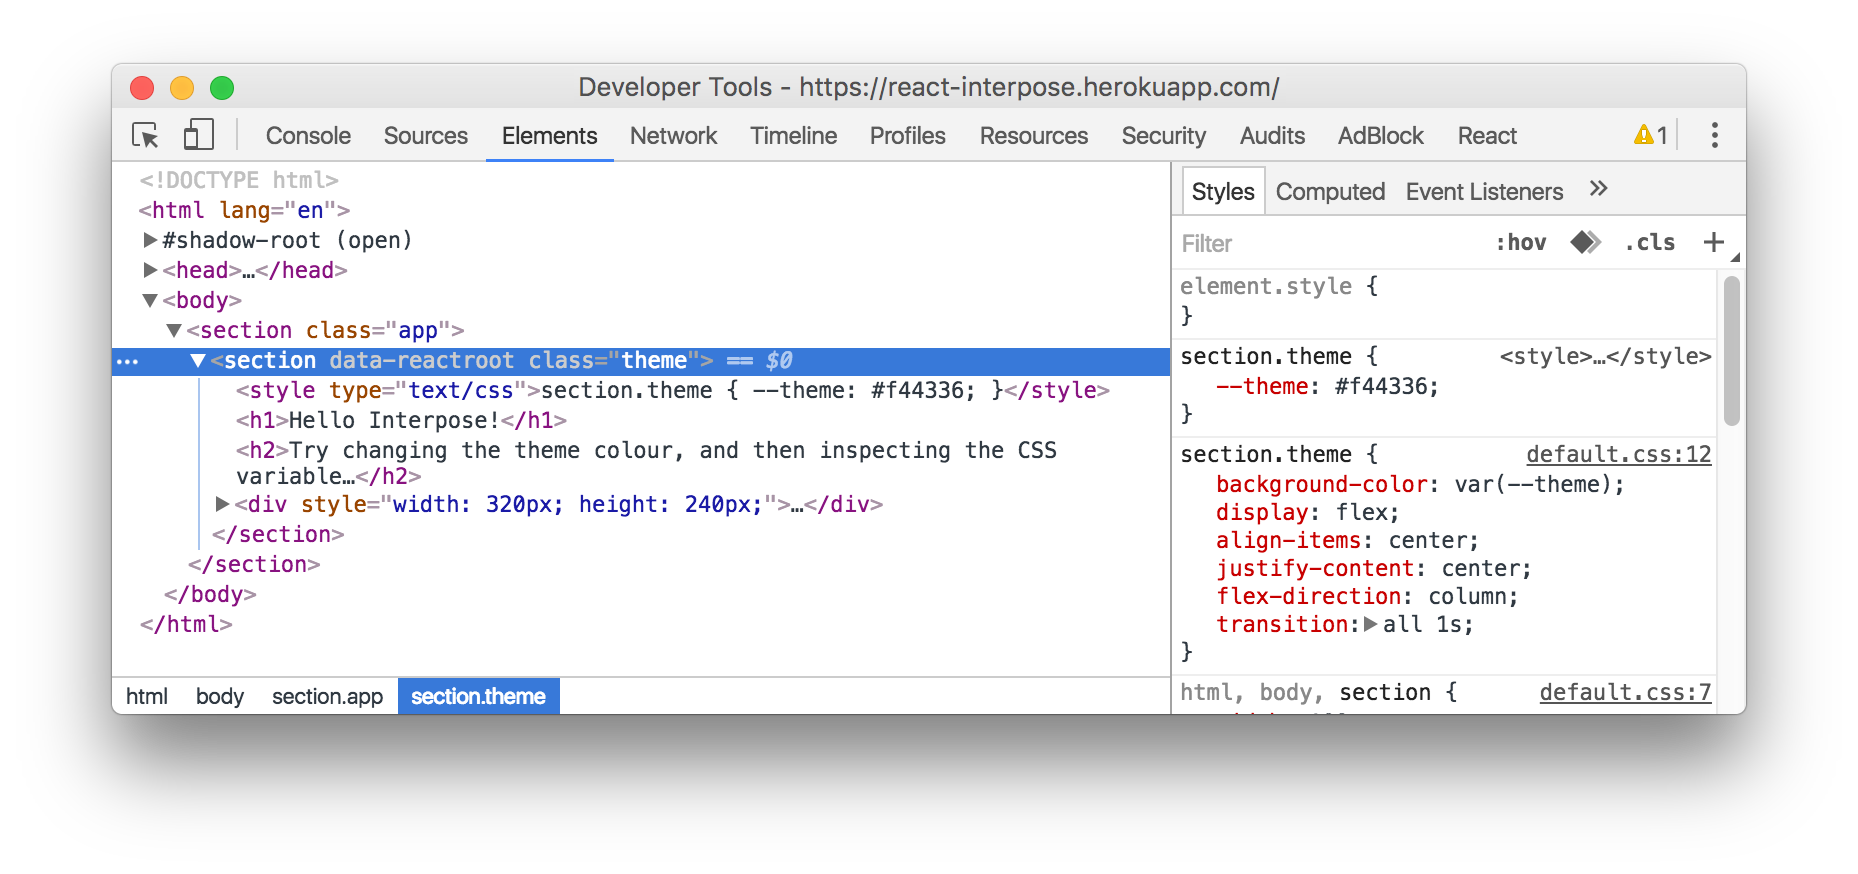Switch to the Console tab

[308, 135]
